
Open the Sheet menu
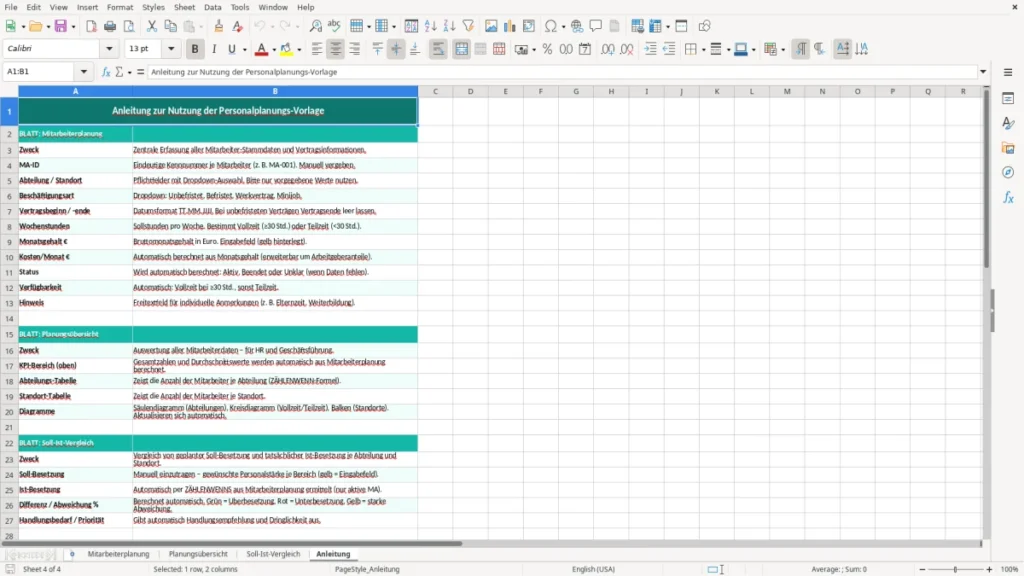[184, 7]
